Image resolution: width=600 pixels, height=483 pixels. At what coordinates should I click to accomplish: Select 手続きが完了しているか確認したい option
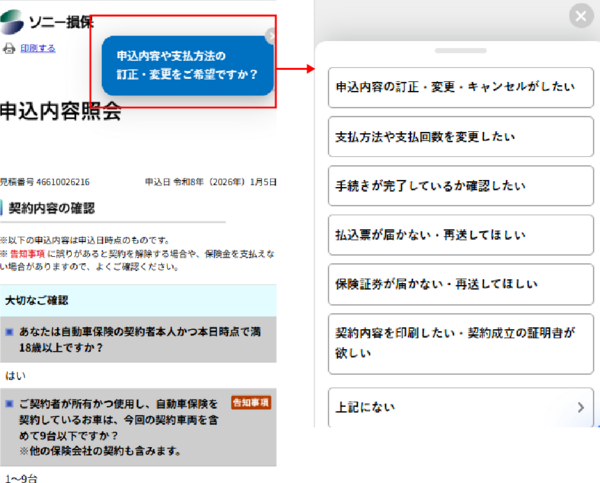(461, 186)
